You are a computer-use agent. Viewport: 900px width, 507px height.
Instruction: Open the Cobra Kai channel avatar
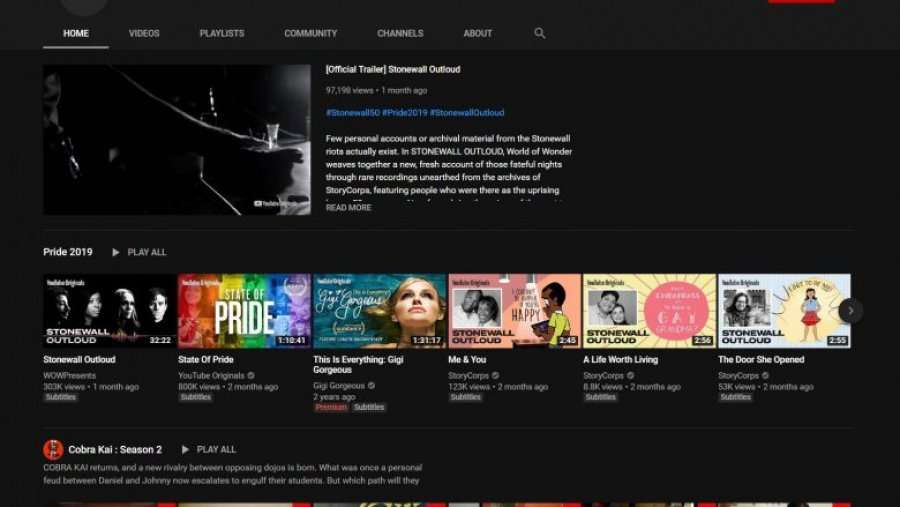[x=53, y=450]
